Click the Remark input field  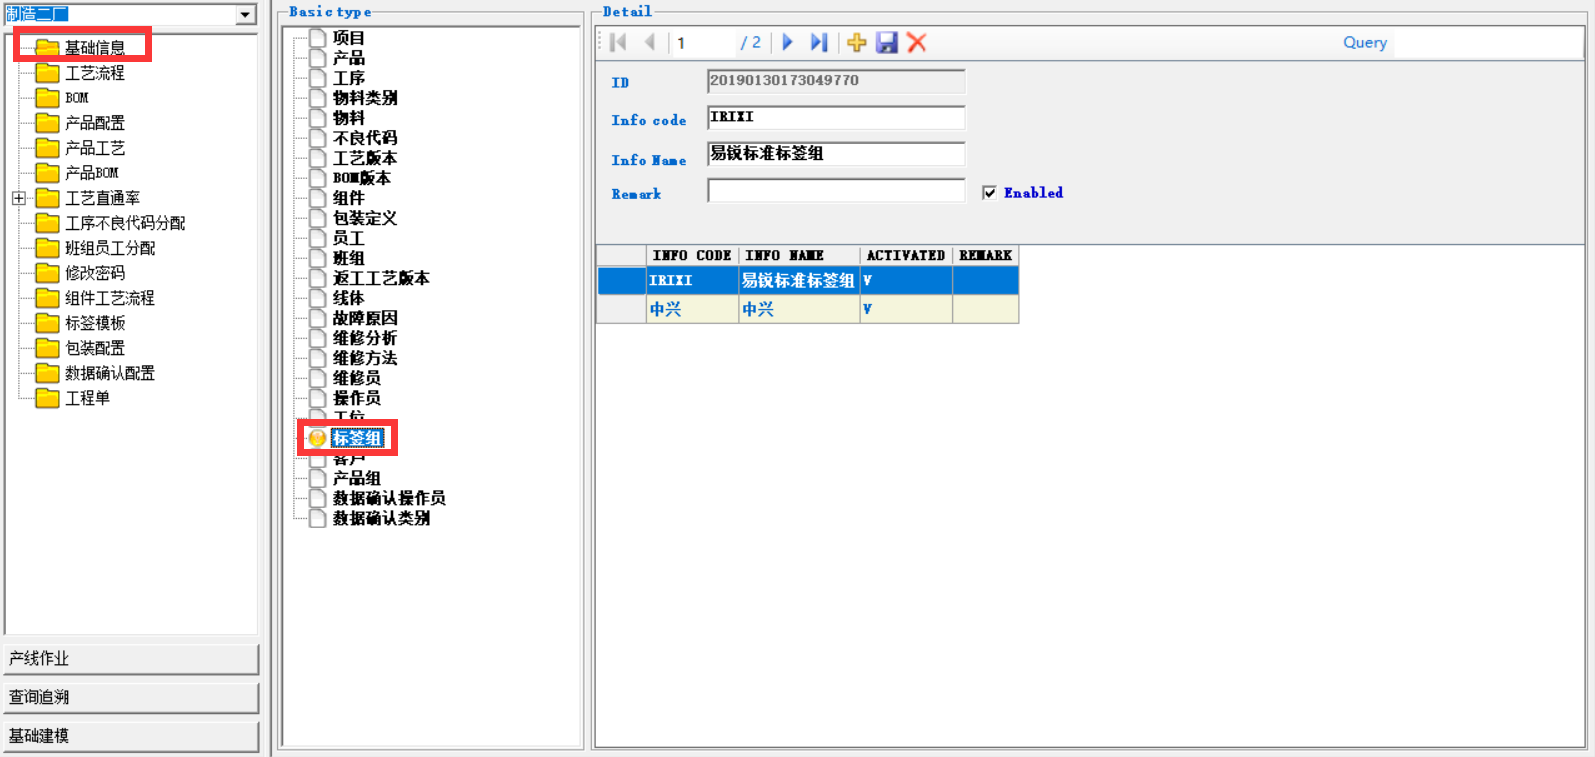click(x=835, y=191)
